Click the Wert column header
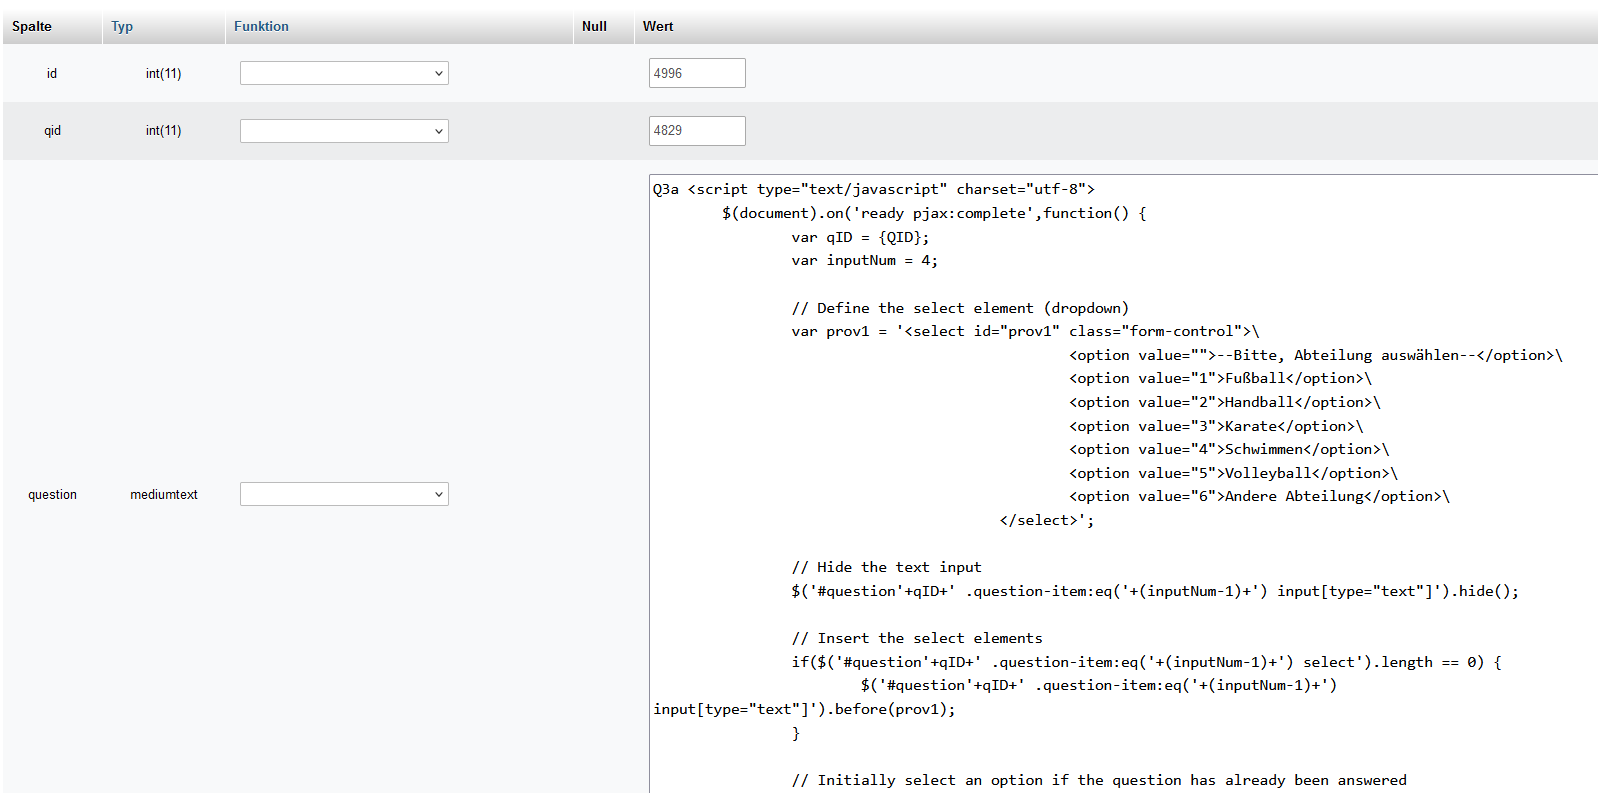The width and height of the screenshot is (1598, 793). [658, 27]
